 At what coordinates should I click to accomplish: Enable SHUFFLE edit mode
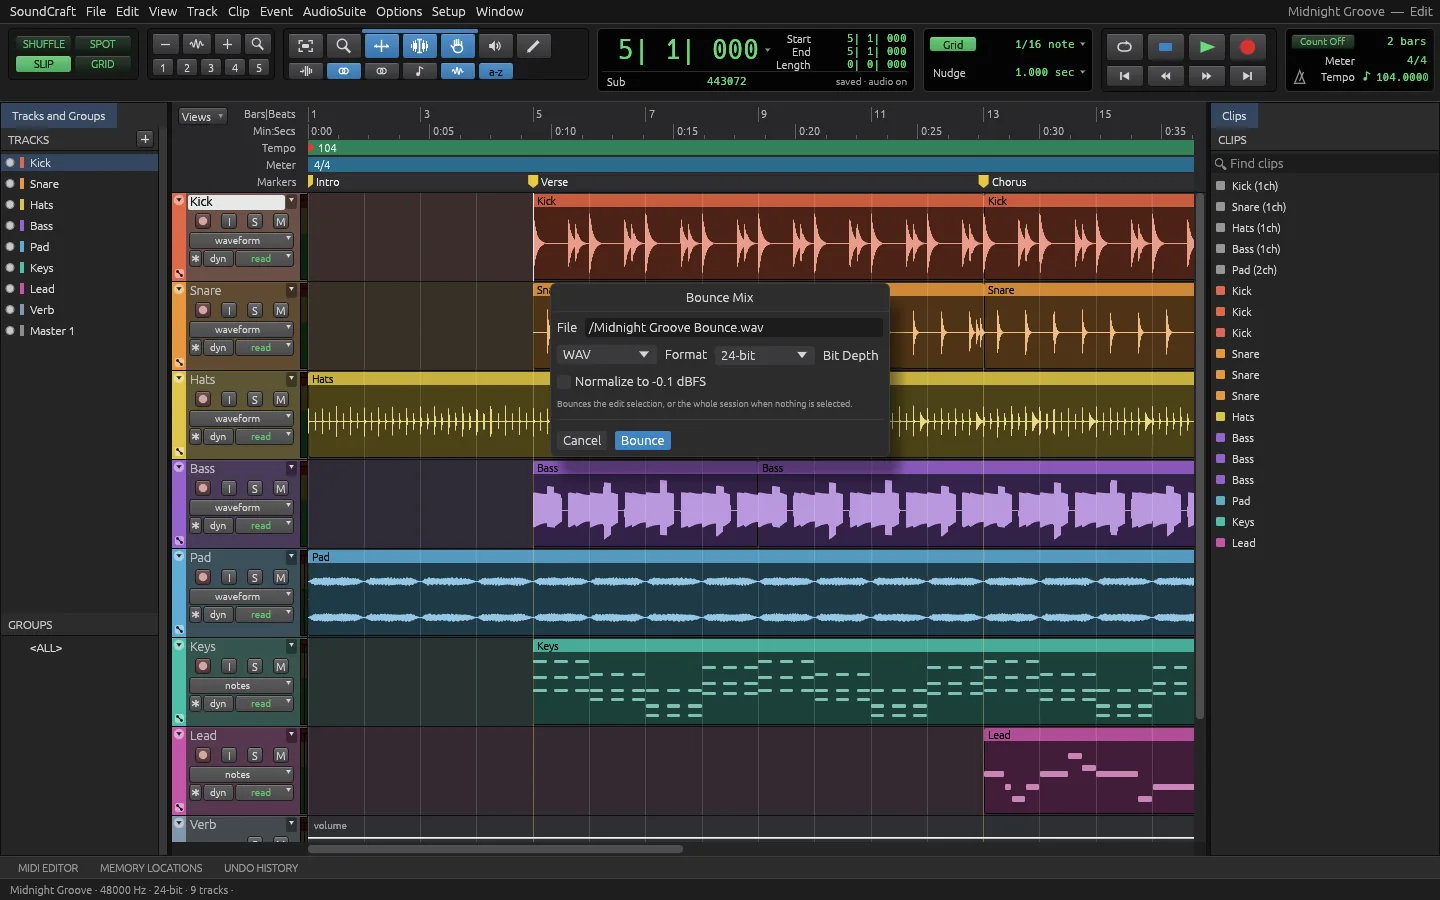pos(44,44)
